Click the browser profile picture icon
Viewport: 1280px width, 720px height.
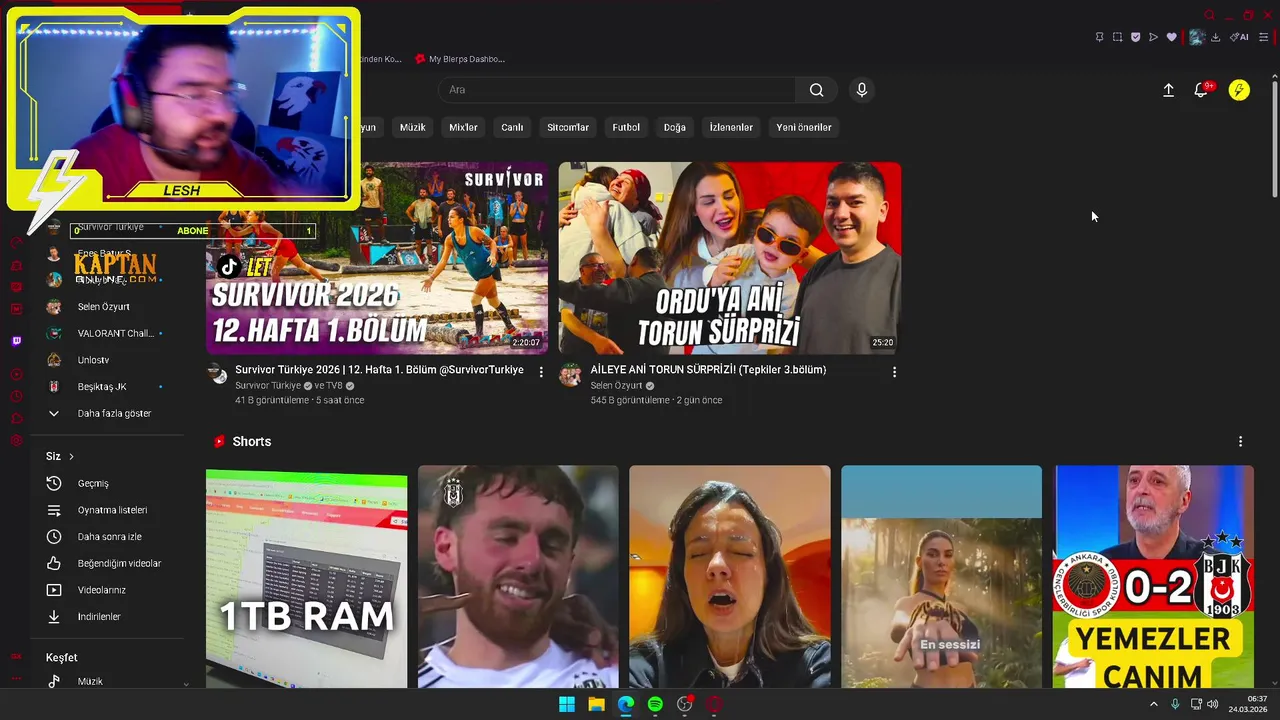[1196, 37]
